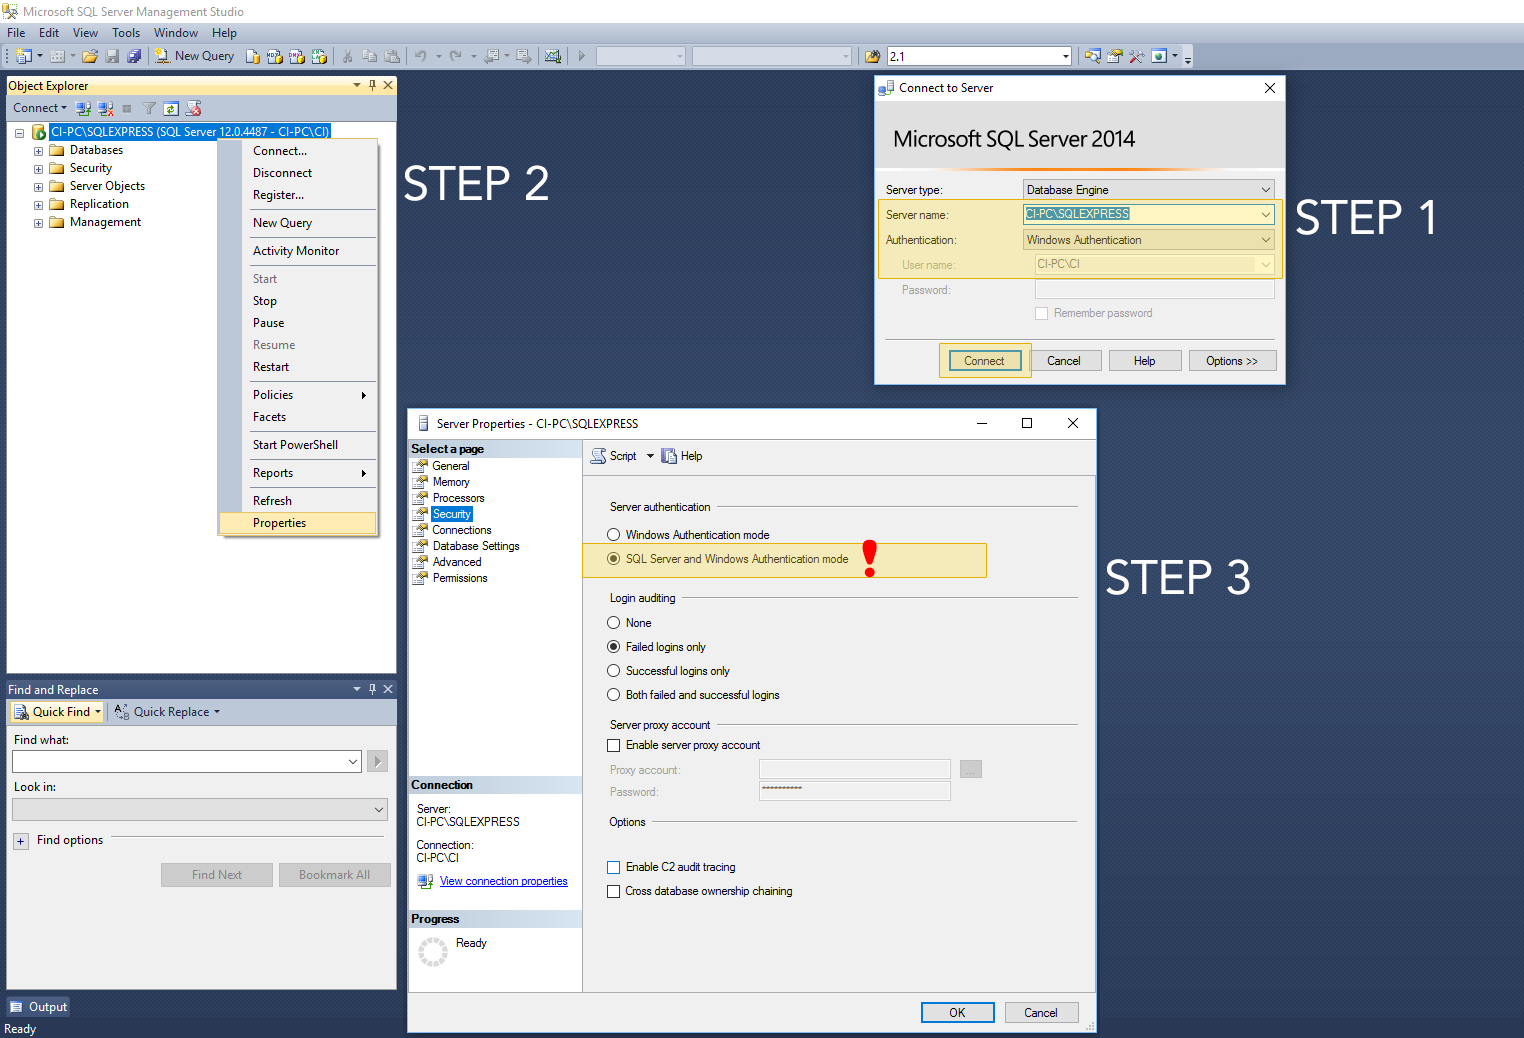Screen dimensions: 1524x1038
Task: Click Cancel in Server Properties dialog
Action: pyautogui.click(x=1040, y=1013)
